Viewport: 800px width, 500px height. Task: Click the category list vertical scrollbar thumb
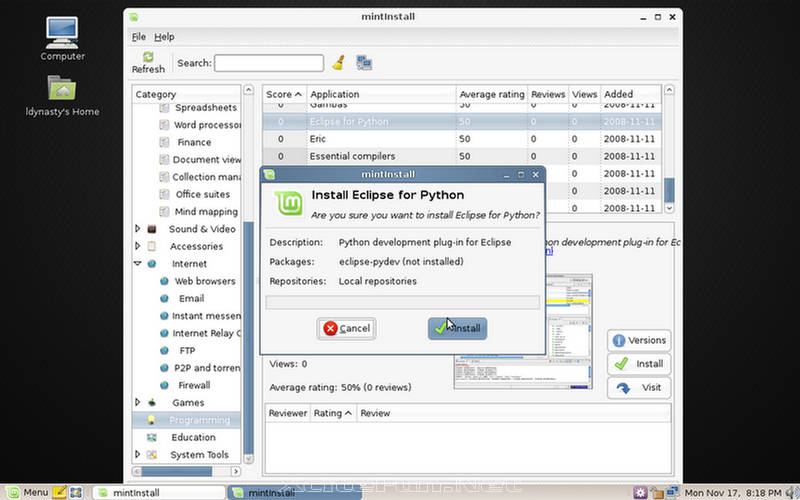248,337
